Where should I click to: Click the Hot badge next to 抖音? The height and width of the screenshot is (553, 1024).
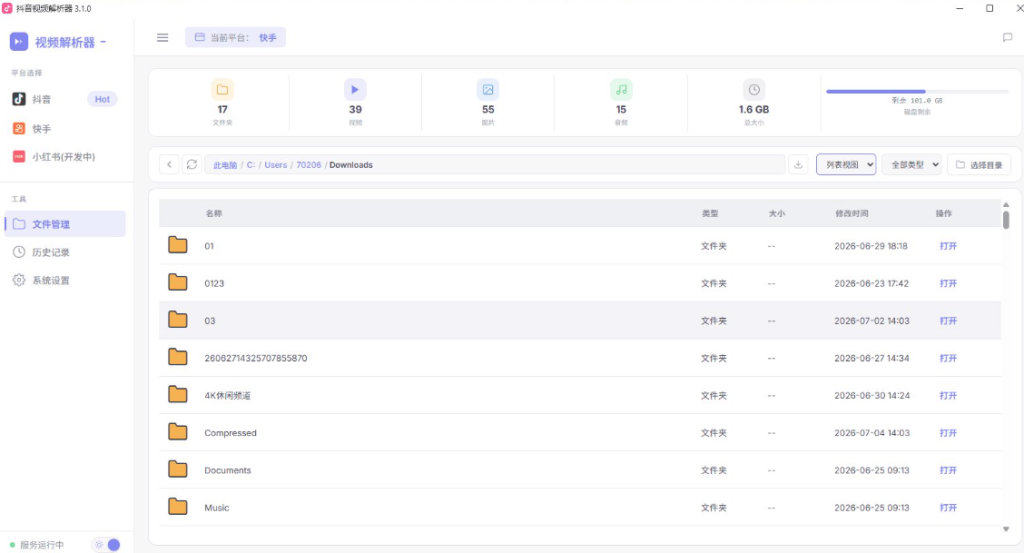pyautogui.click(x=103, y=99)
